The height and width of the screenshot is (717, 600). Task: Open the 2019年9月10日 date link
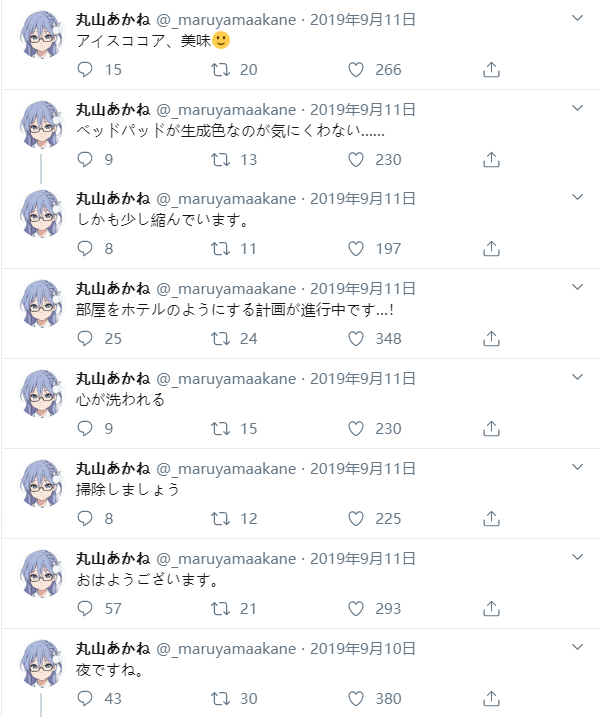[x=363, y=648]
